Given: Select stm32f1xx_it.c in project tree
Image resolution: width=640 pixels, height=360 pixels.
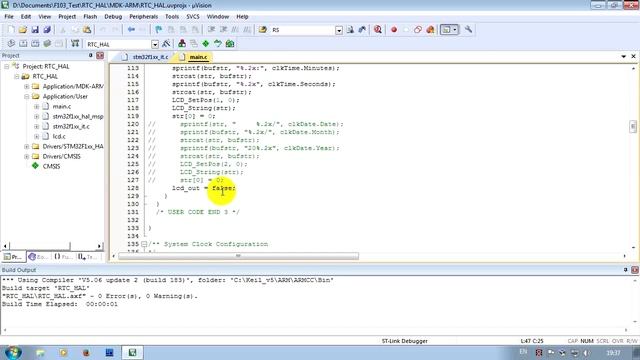Looking at the screenshot, I should click(x=71, y=127).
